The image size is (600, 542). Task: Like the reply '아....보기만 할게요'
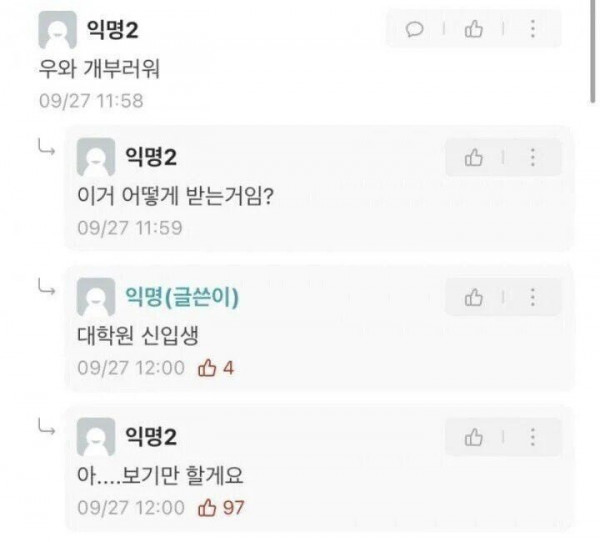474,437
